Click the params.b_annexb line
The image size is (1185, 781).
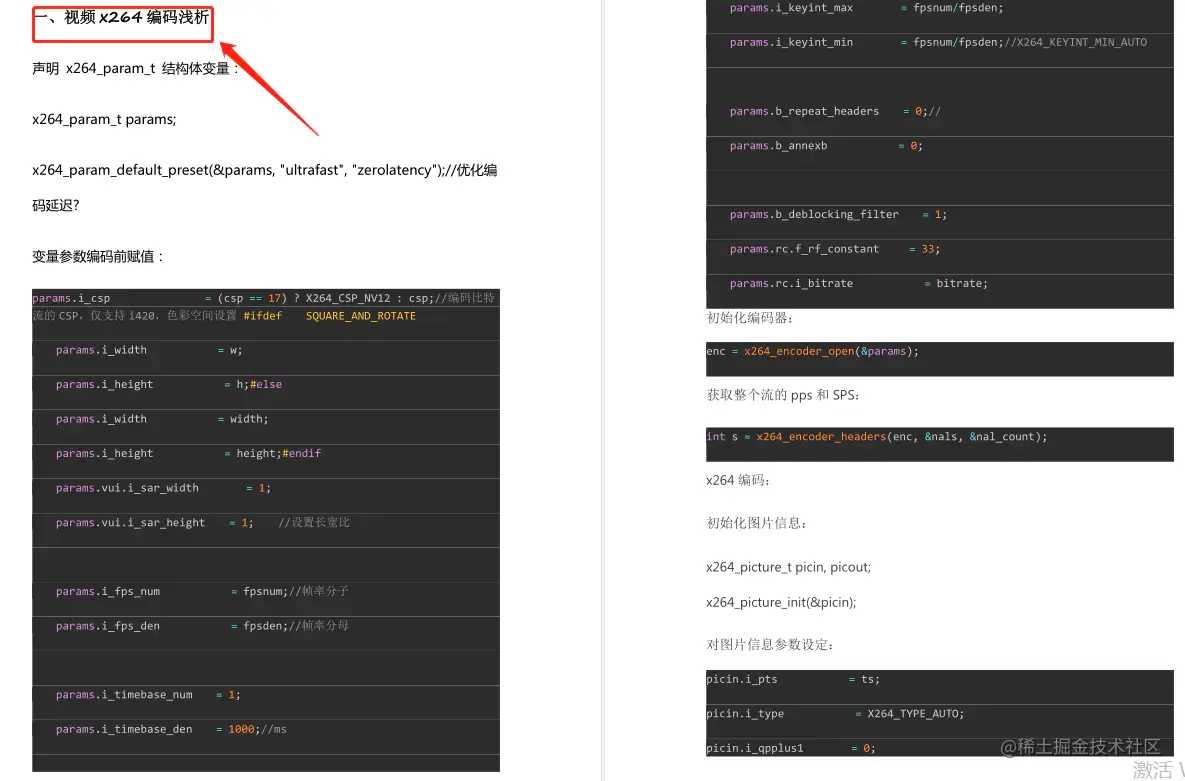coord(826,146)
